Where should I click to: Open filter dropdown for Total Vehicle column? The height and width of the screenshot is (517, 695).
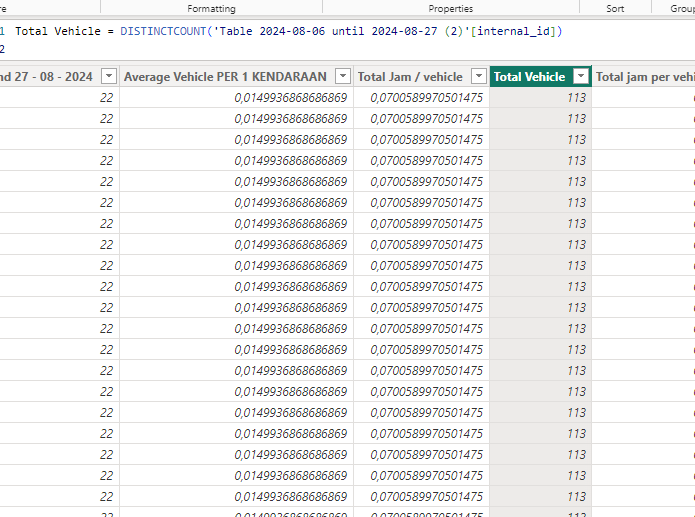click(x=581, y=76)
